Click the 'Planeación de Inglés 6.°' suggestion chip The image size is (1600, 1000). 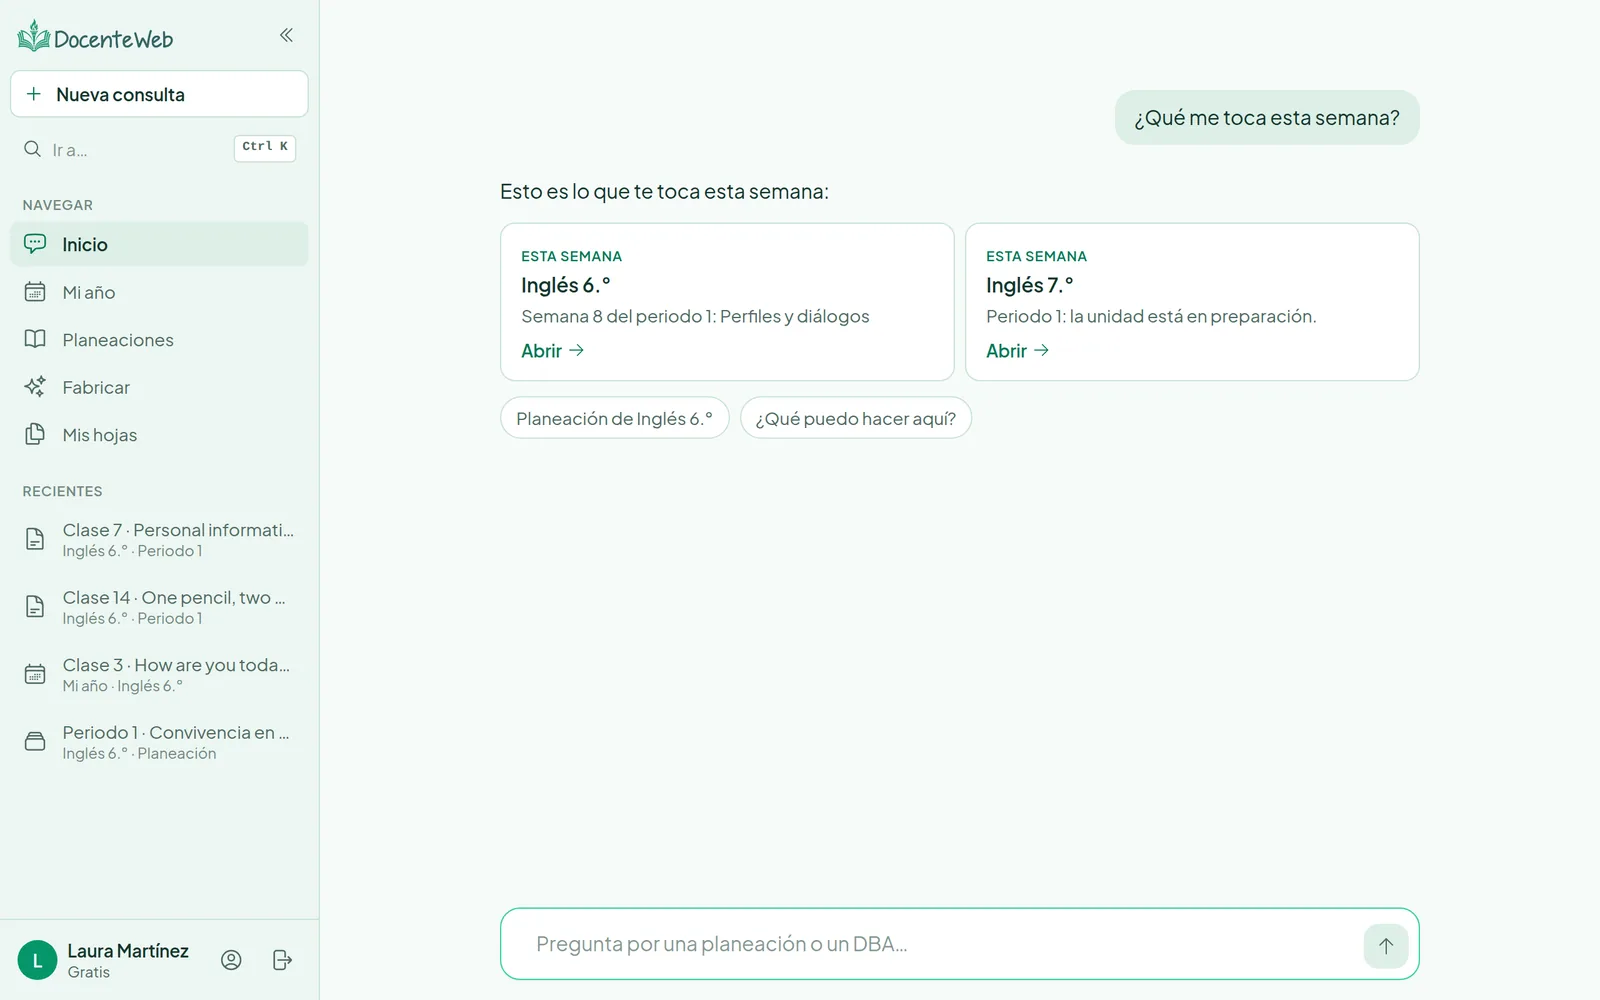(614, 418)
